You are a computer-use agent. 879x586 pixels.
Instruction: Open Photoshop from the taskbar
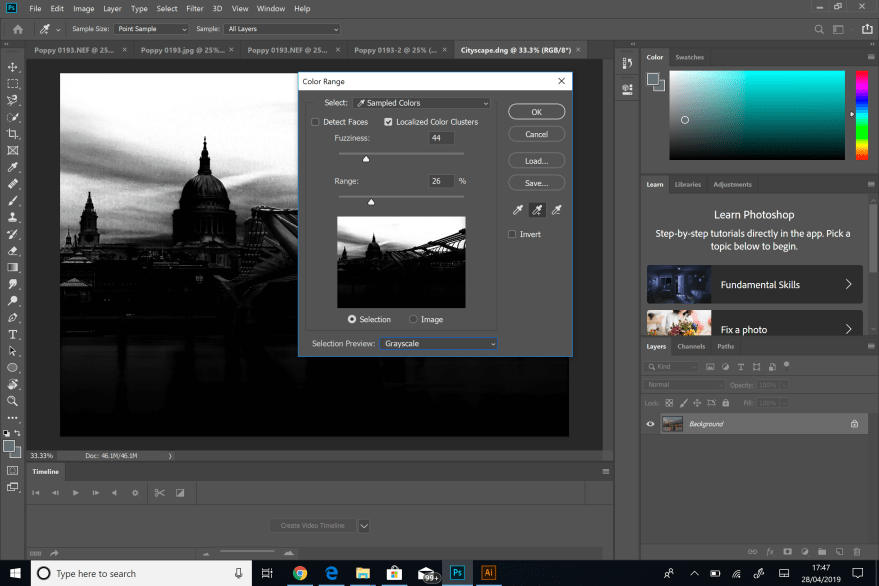tap(457, 573)
